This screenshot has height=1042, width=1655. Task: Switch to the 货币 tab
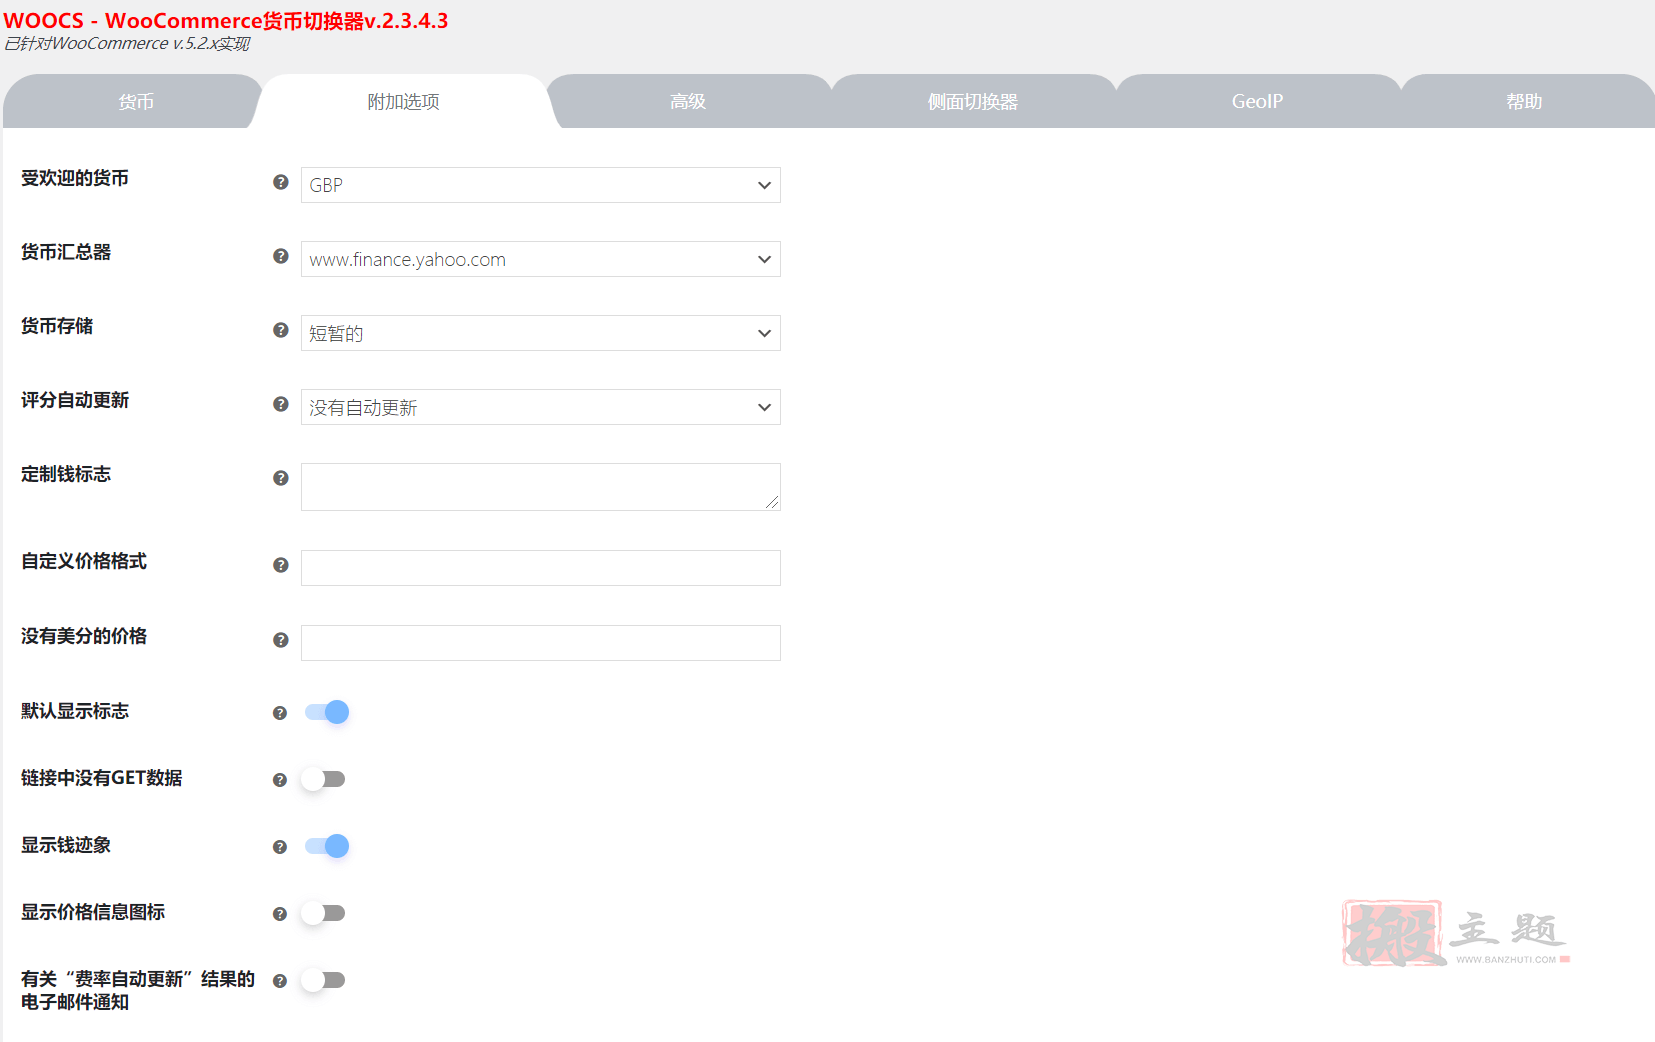tap(135, 101)
